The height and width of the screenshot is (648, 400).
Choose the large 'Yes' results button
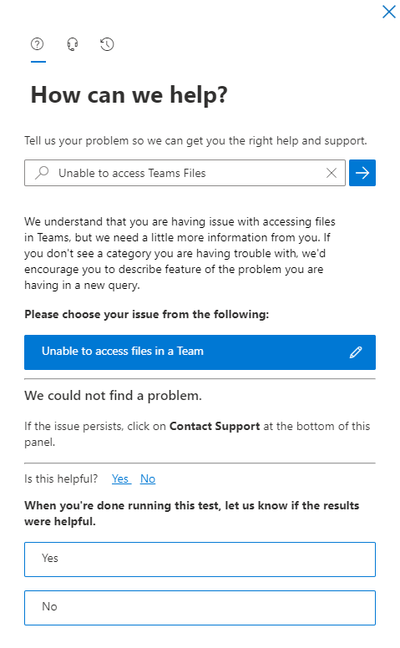200,559
